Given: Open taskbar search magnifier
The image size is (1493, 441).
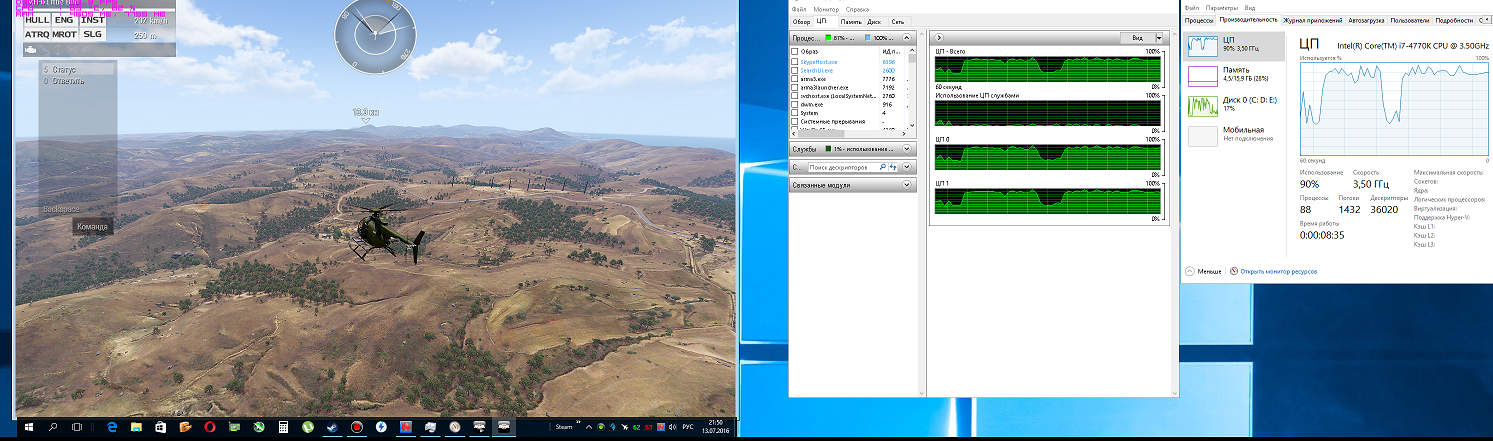Looking at the screenshot, I should [53, 427].
